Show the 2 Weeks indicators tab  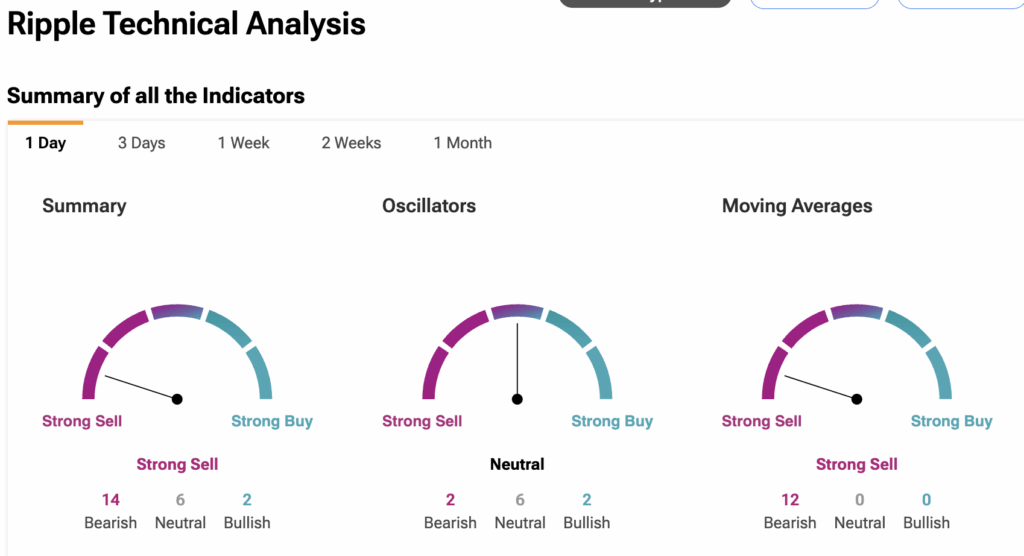351,143
